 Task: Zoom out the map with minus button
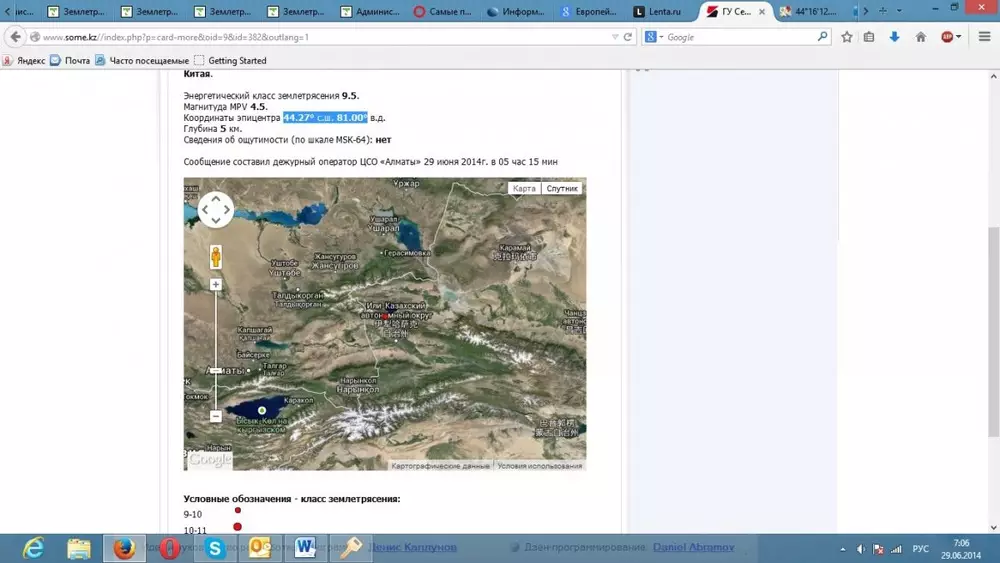pyautogui.click(x=215, y=416)
